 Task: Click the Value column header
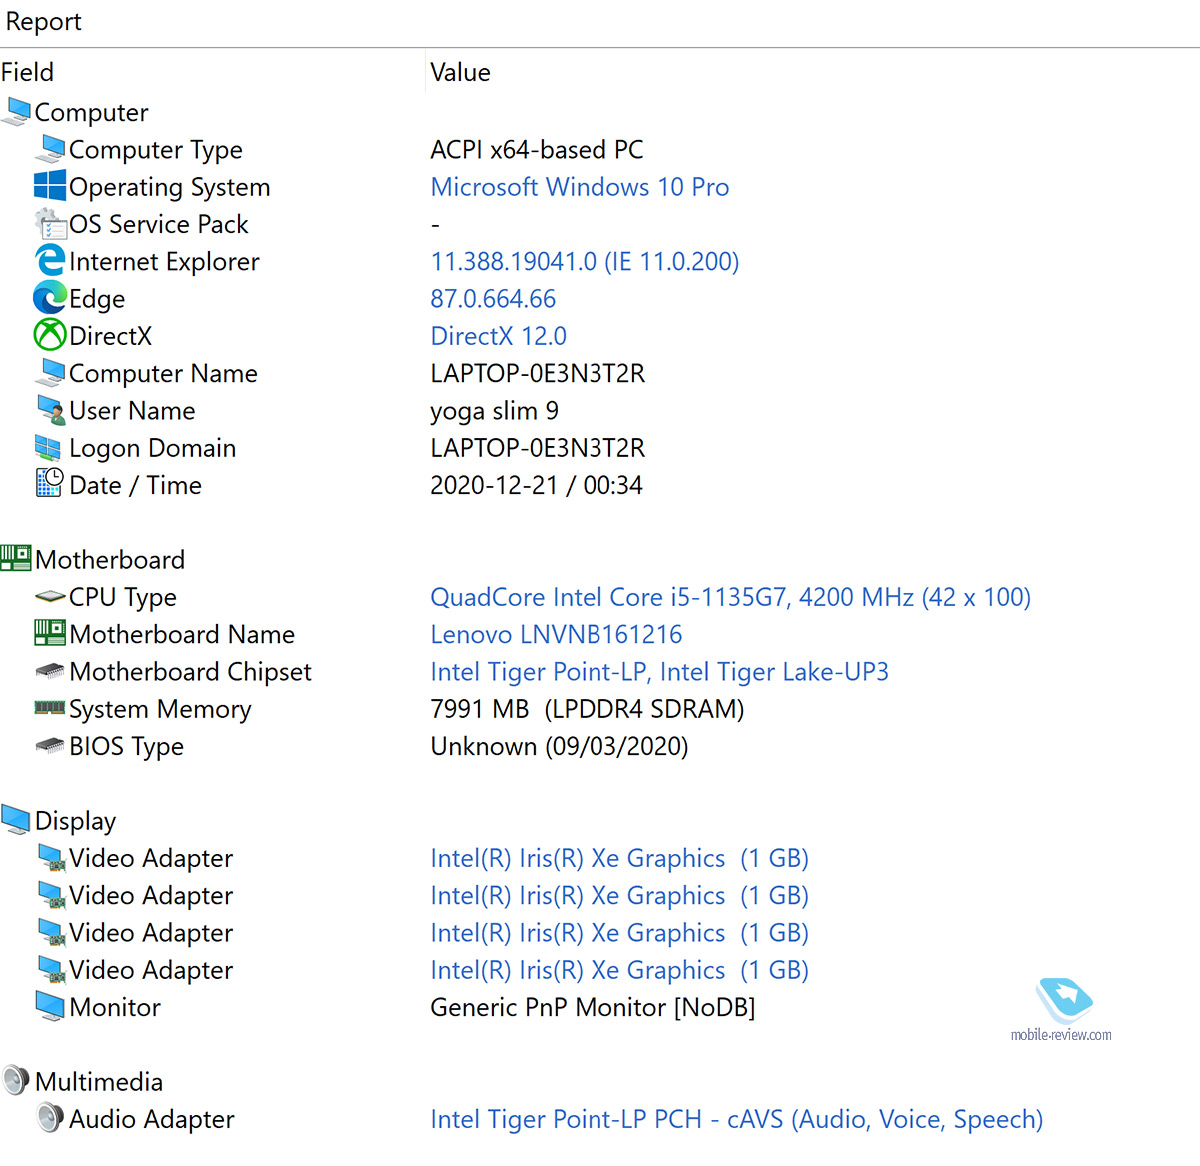pos(460,72)
